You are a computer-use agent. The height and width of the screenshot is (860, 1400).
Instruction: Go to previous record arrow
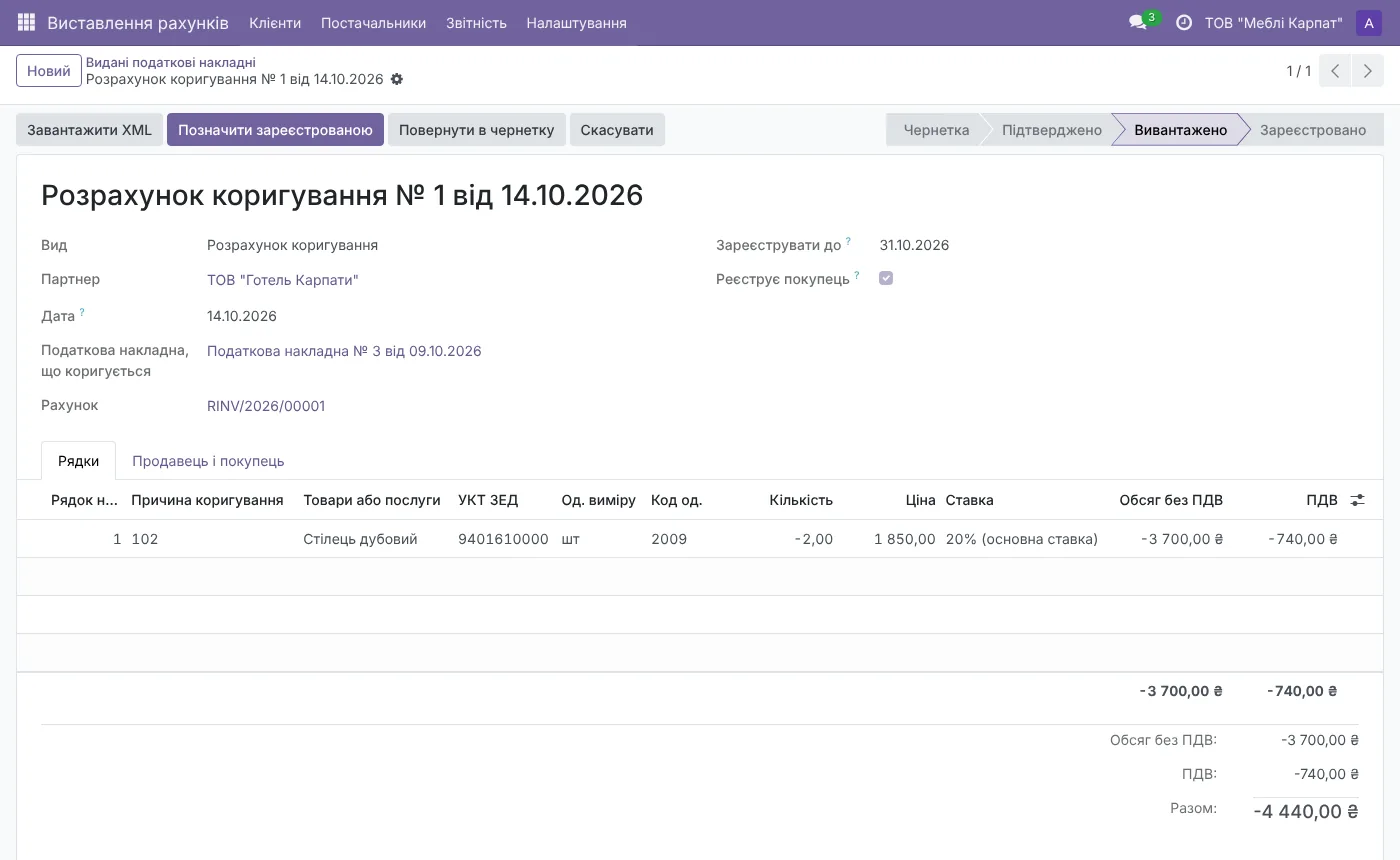pyautogui.click(x=1335, y=71)
